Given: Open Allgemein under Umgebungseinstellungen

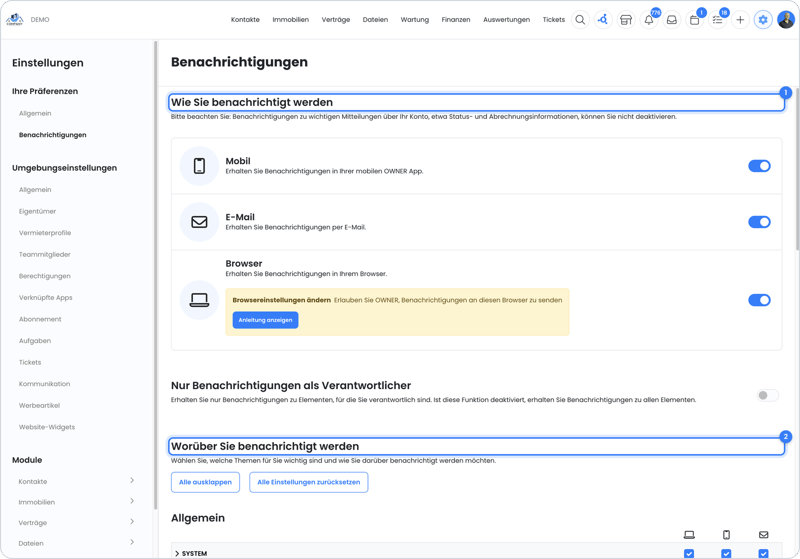Looking at the screenshot, I should tap(35, 190).
